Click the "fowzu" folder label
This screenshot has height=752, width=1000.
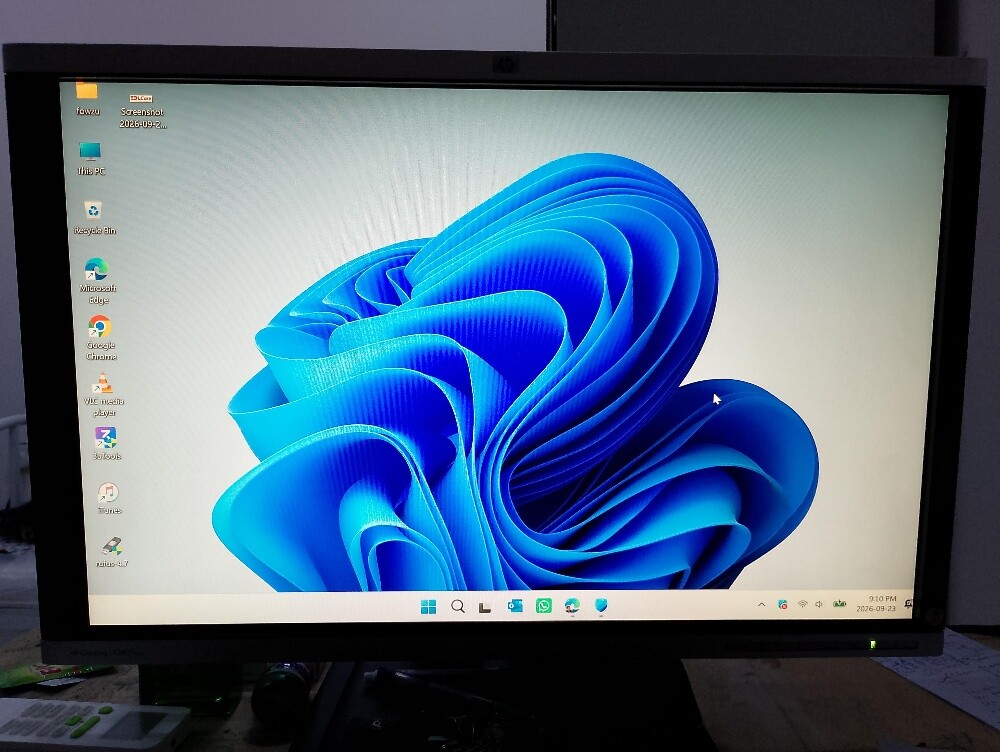tap(88, 111)
